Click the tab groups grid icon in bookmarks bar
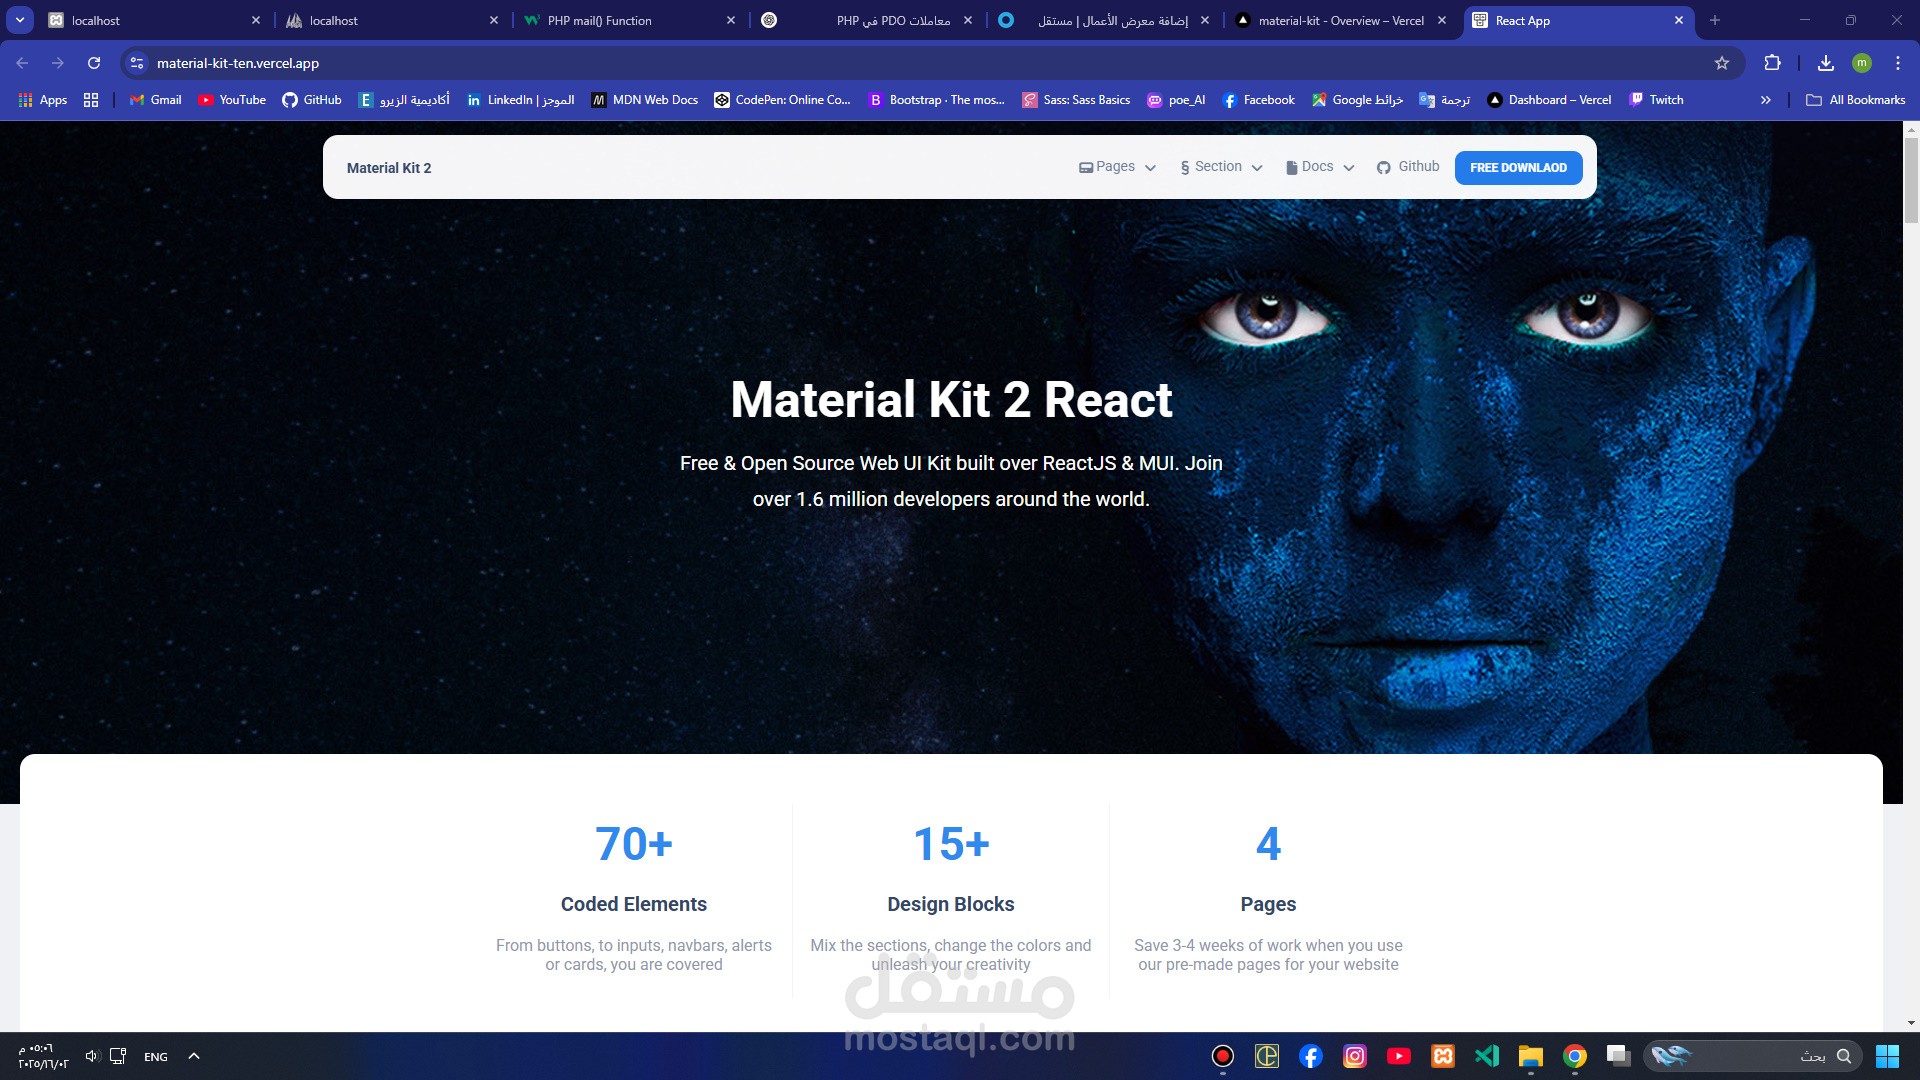This screenshot has width=1920, height=1080. coord(91,100)
